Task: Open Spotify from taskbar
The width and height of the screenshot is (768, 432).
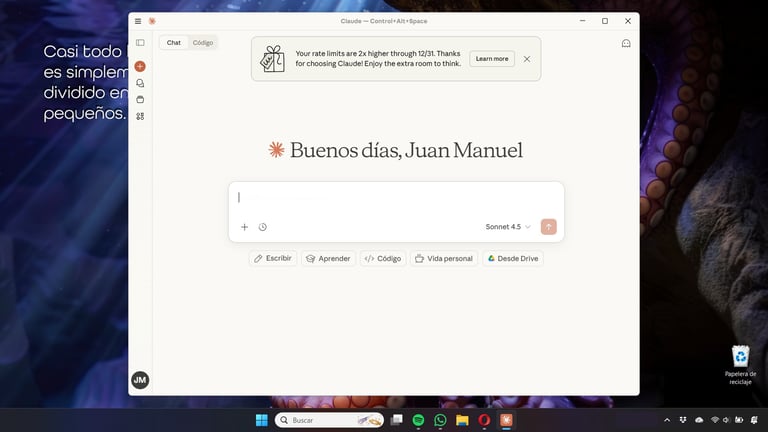Action: 418,420
